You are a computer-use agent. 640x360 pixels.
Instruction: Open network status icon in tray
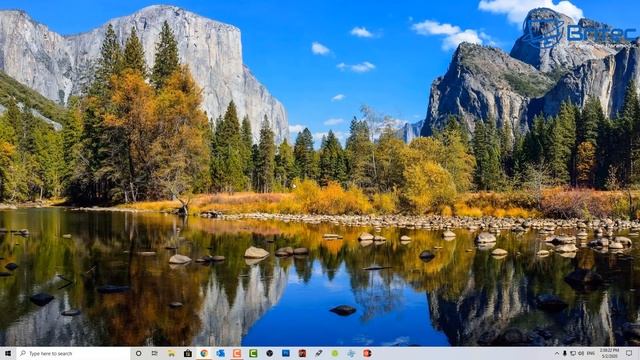(x=573, y=353)
